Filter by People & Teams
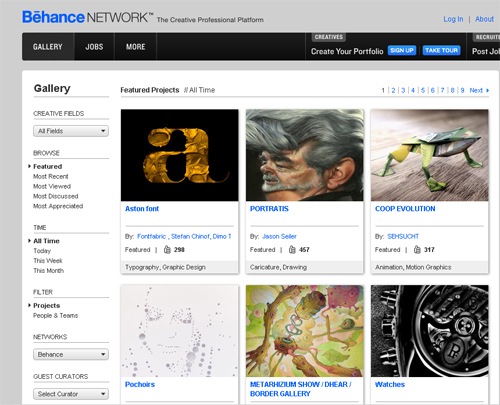 [56, 315]
